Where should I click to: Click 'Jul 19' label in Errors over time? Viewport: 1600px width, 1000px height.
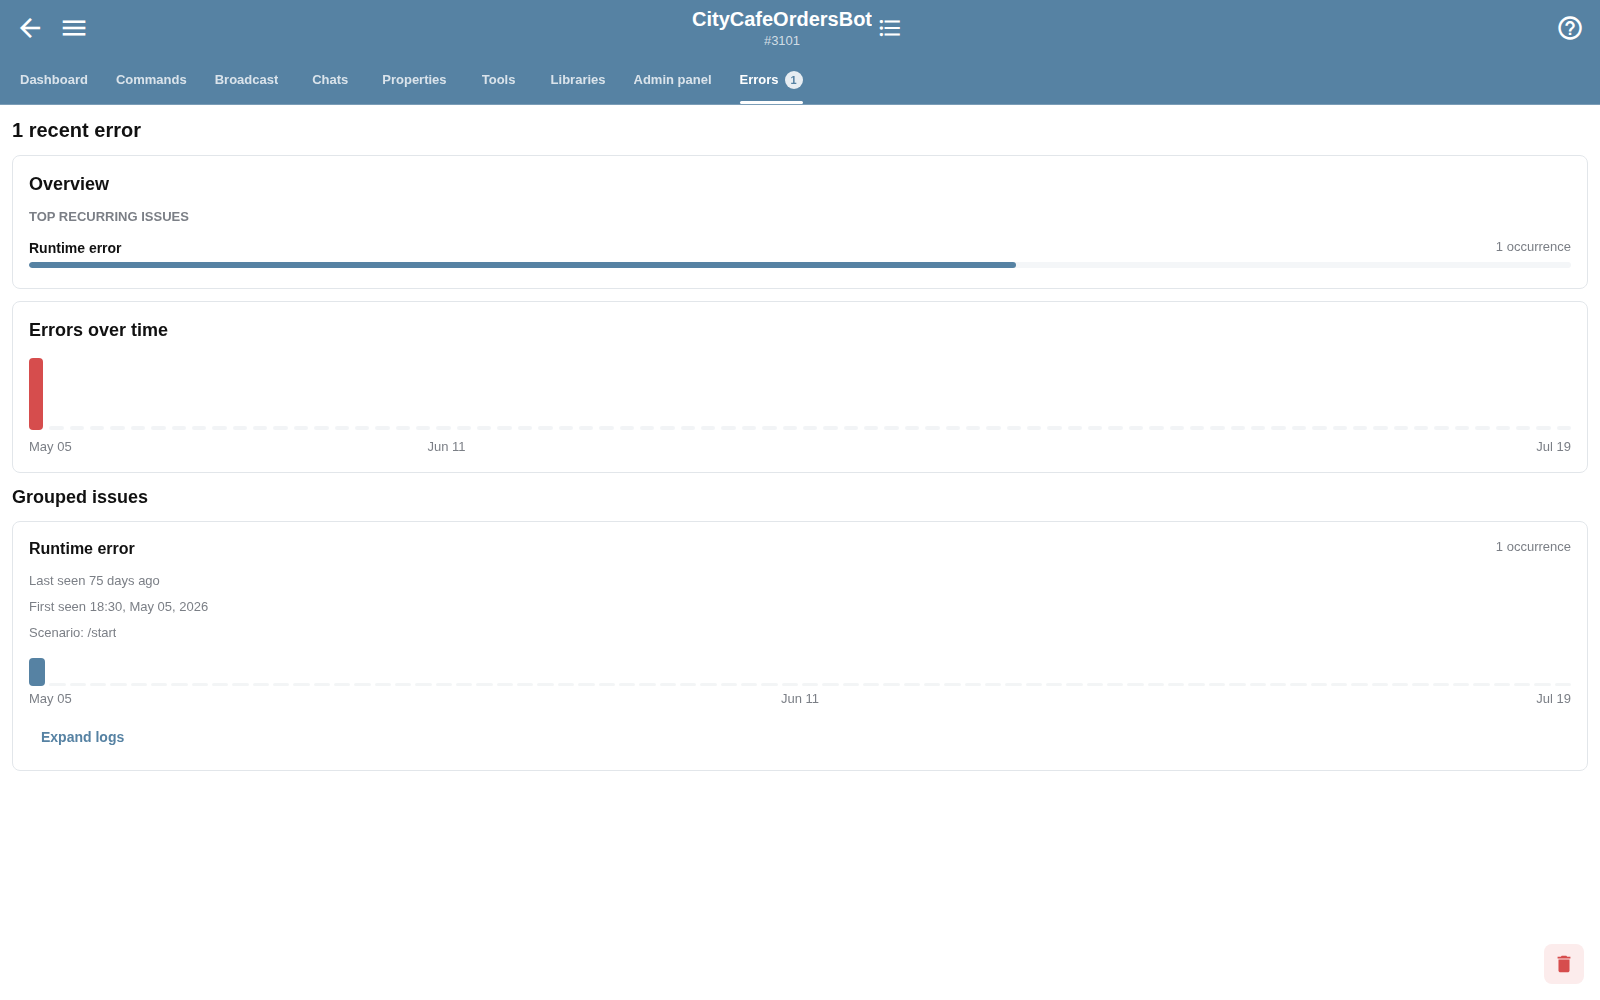pos(1553,447)
